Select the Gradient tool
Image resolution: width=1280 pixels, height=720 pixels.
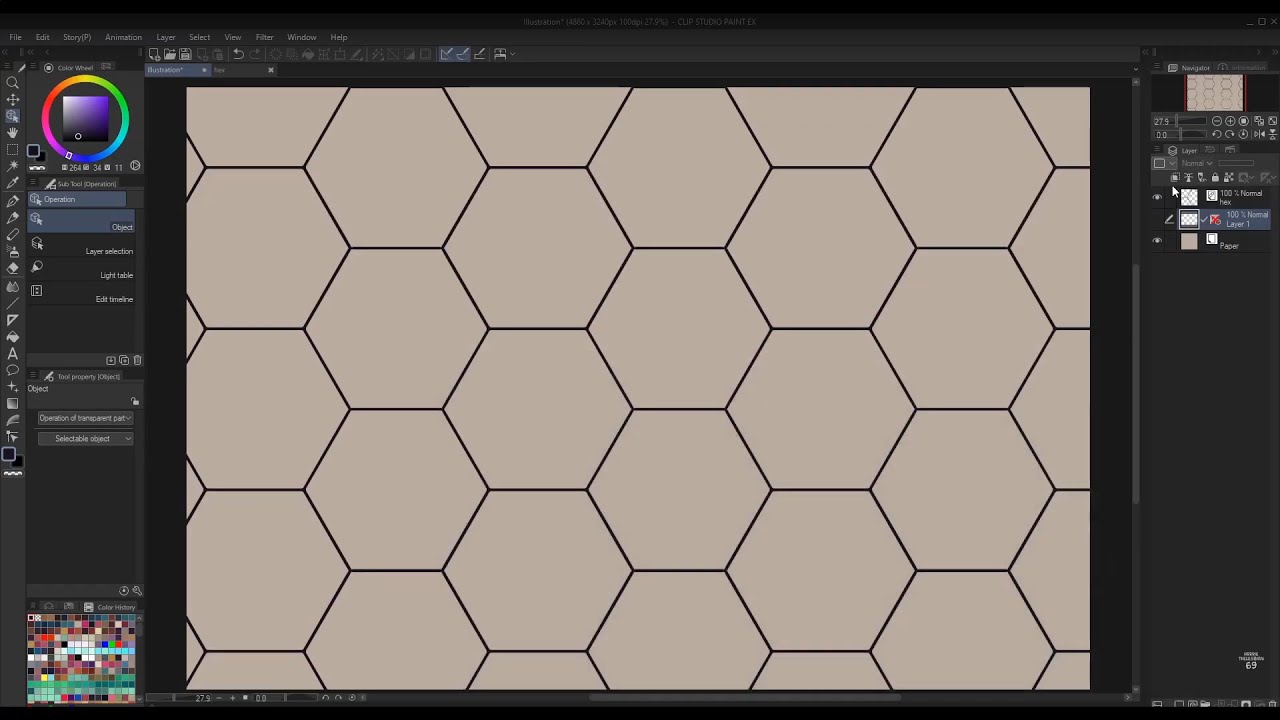click(x=12, y=404)
